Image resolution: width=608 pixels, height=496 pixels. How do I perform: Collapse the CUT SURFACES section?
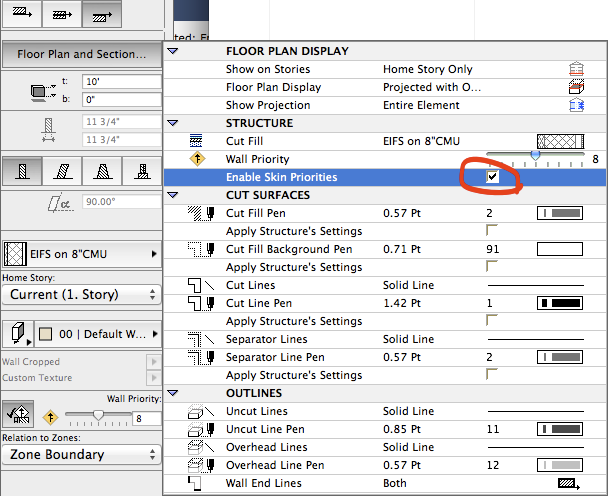[x=173, y=195]
